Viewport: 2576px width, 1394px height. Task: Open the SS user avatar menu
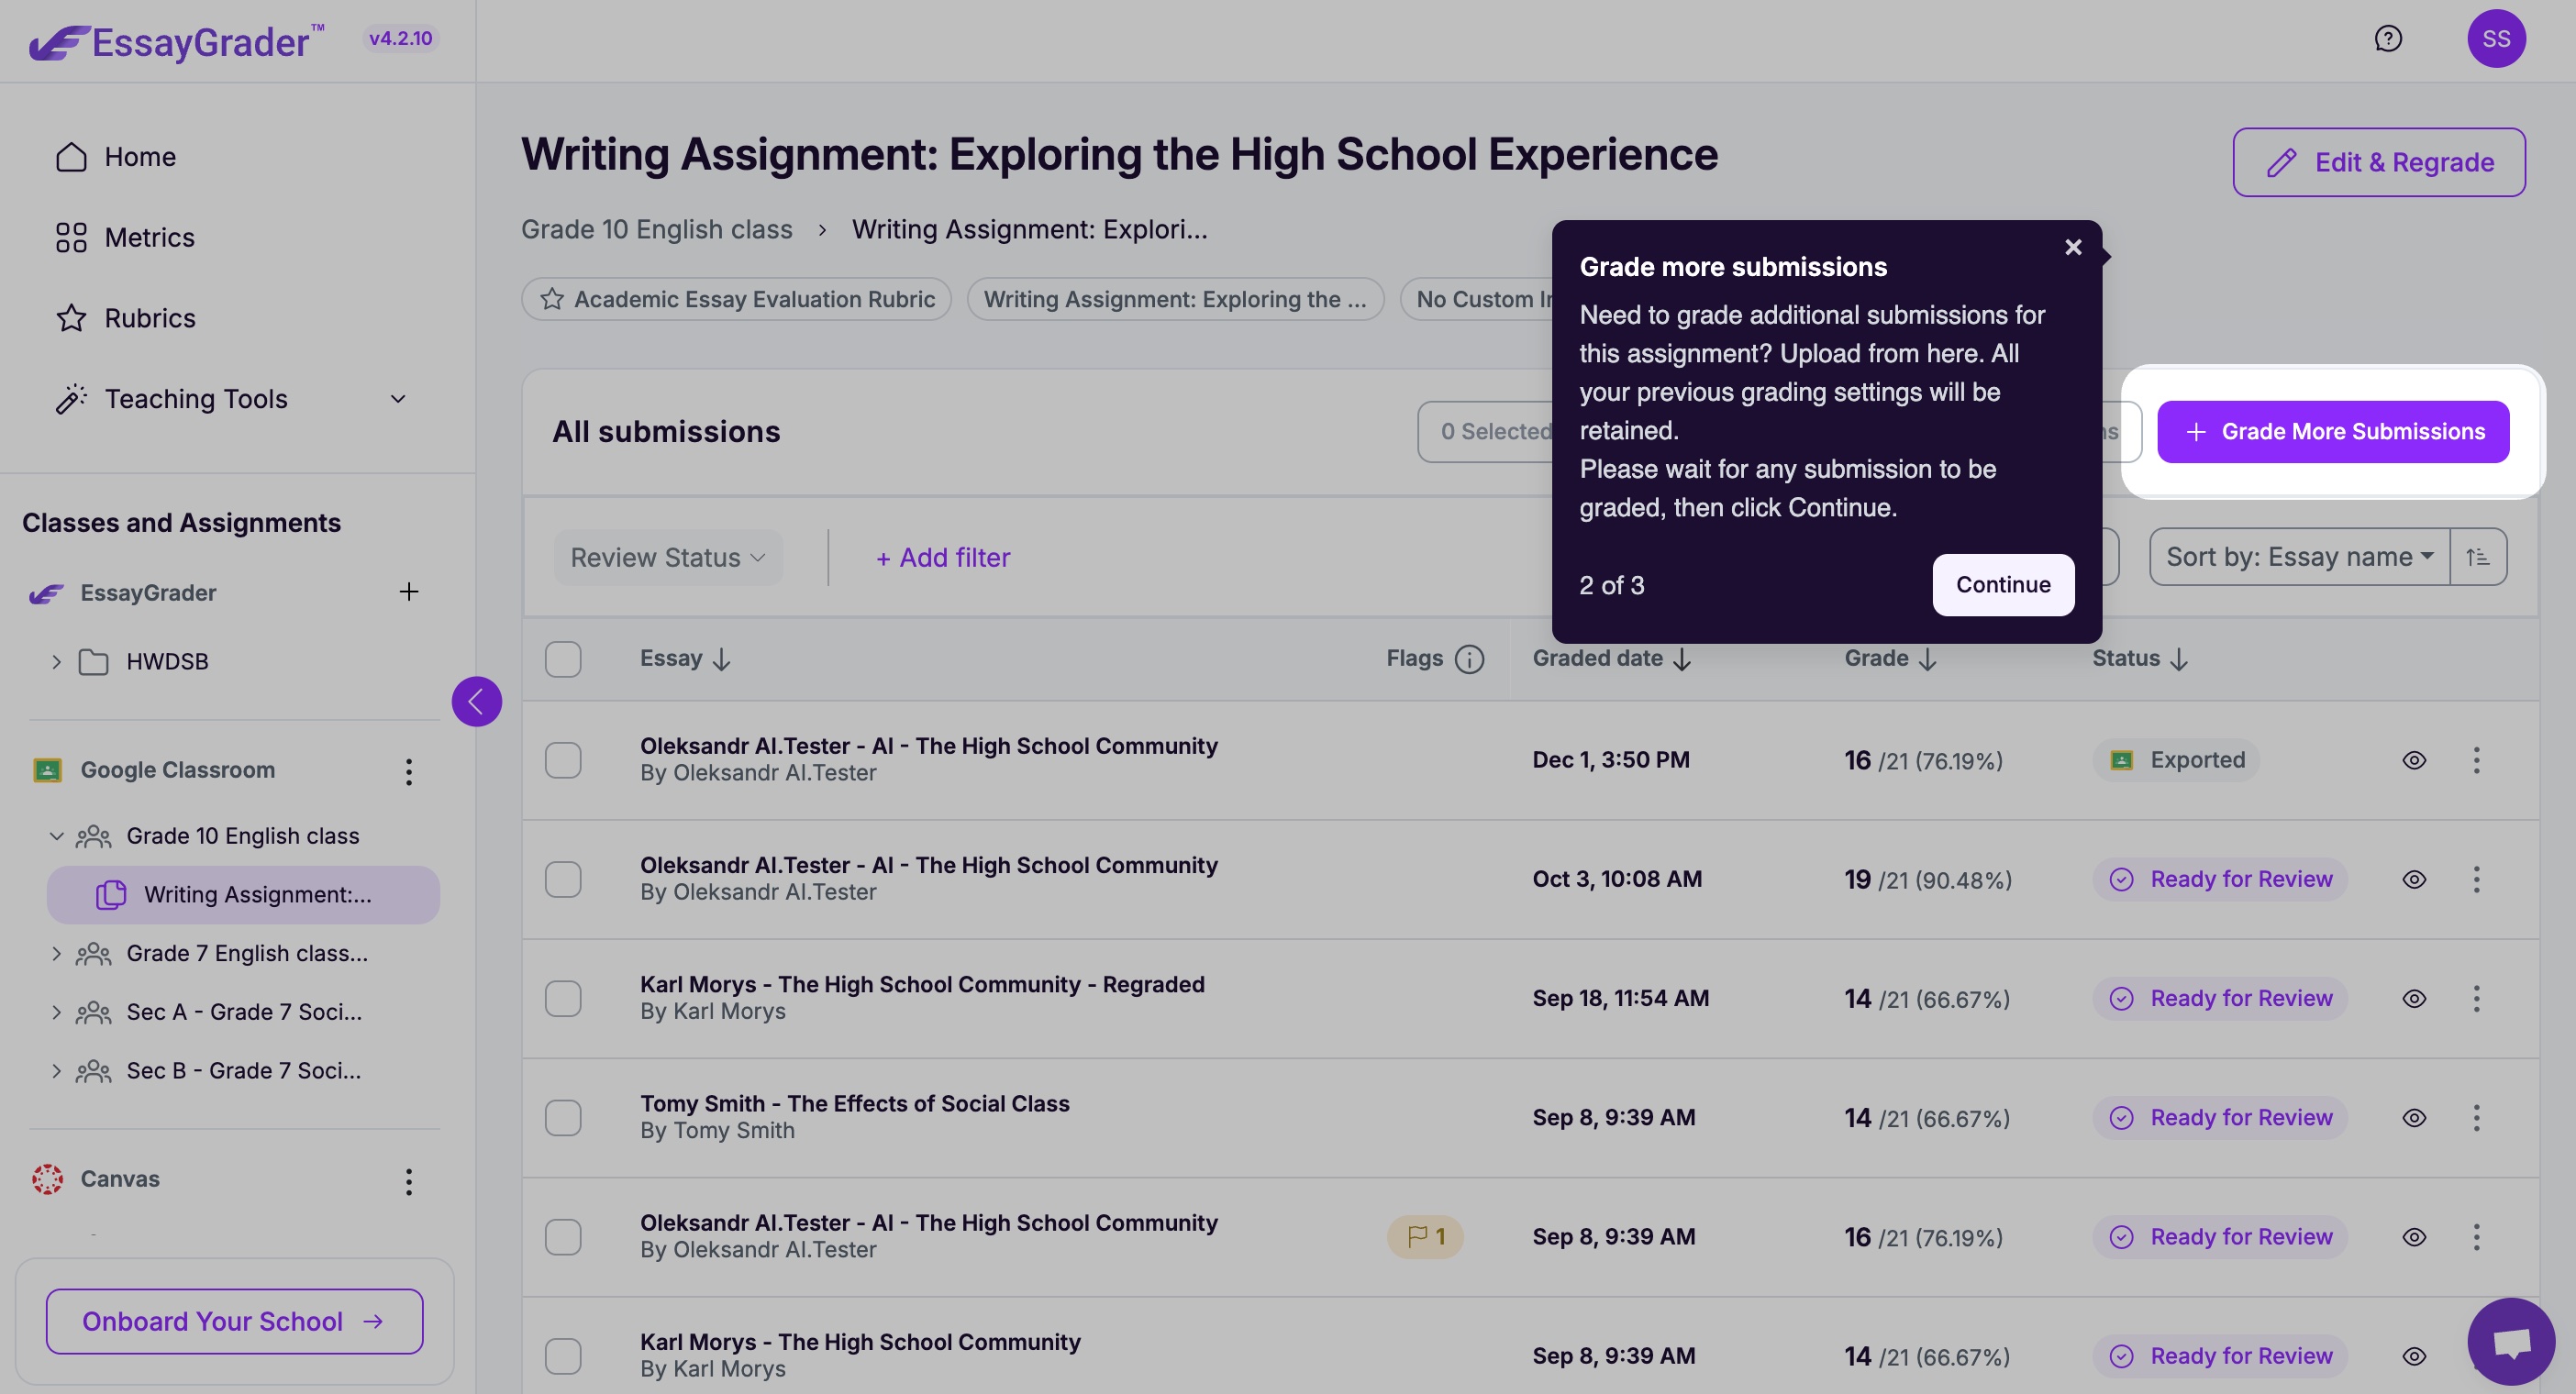[2496, 39]
